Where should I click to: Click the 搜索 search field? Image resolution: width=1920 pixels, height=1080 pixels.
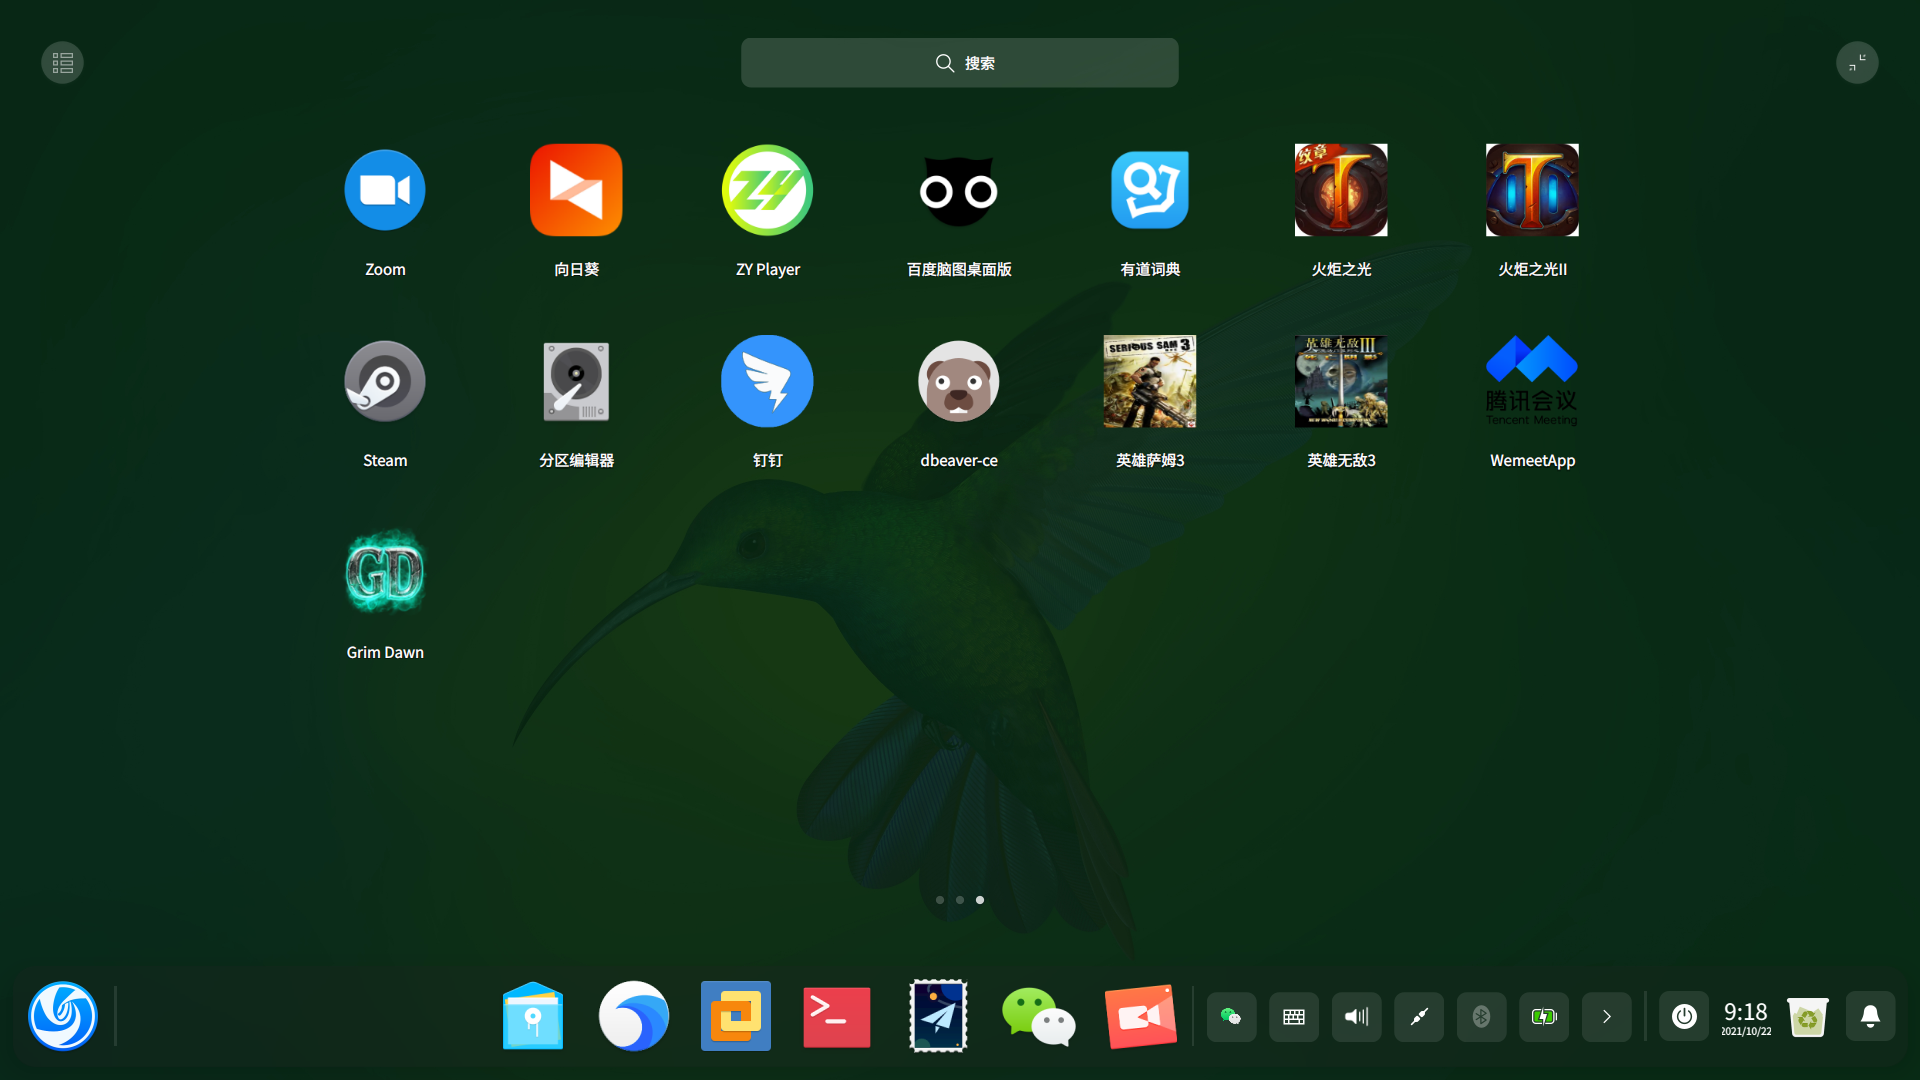pos(959,63)
